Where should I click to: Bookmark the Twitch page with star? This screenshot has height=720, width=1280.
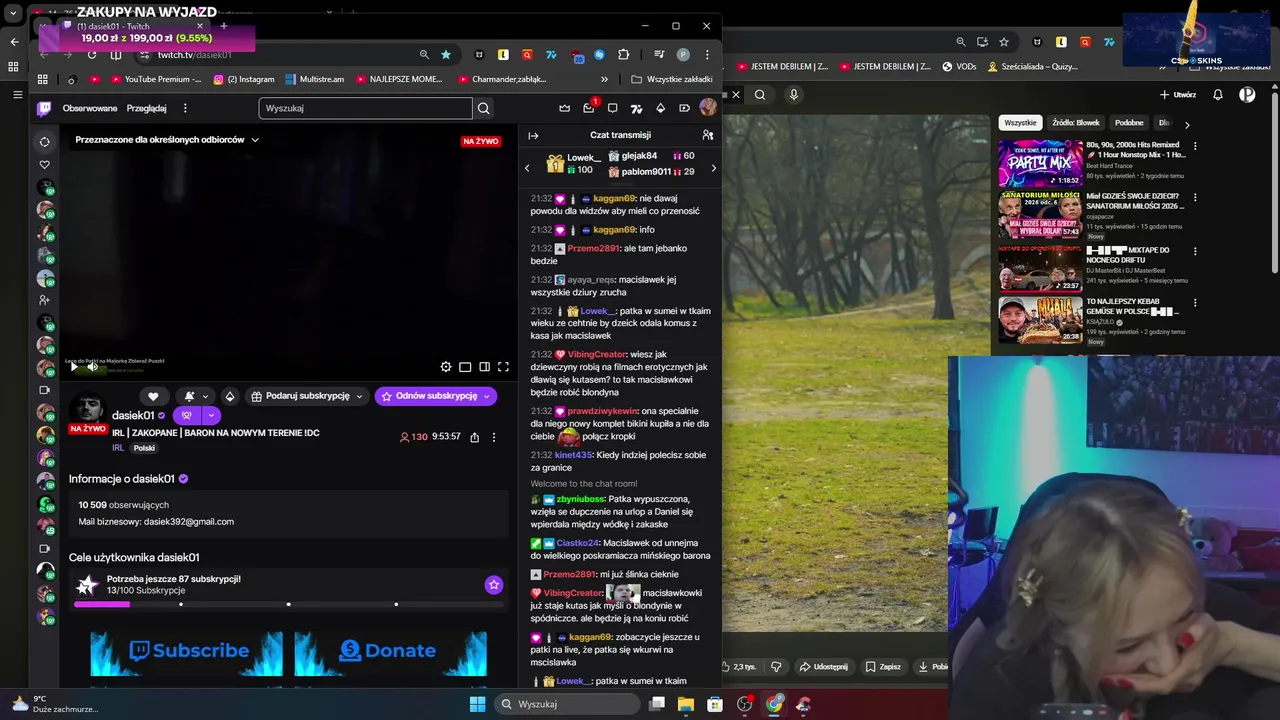click(x=446, y=55)
